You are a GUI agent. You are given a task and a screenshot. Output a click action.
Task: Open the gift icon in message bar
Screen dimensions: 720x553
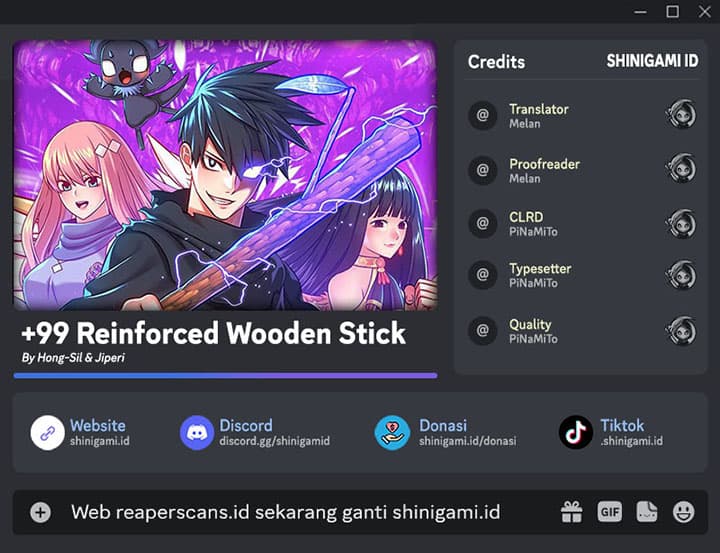coord(571,512)
